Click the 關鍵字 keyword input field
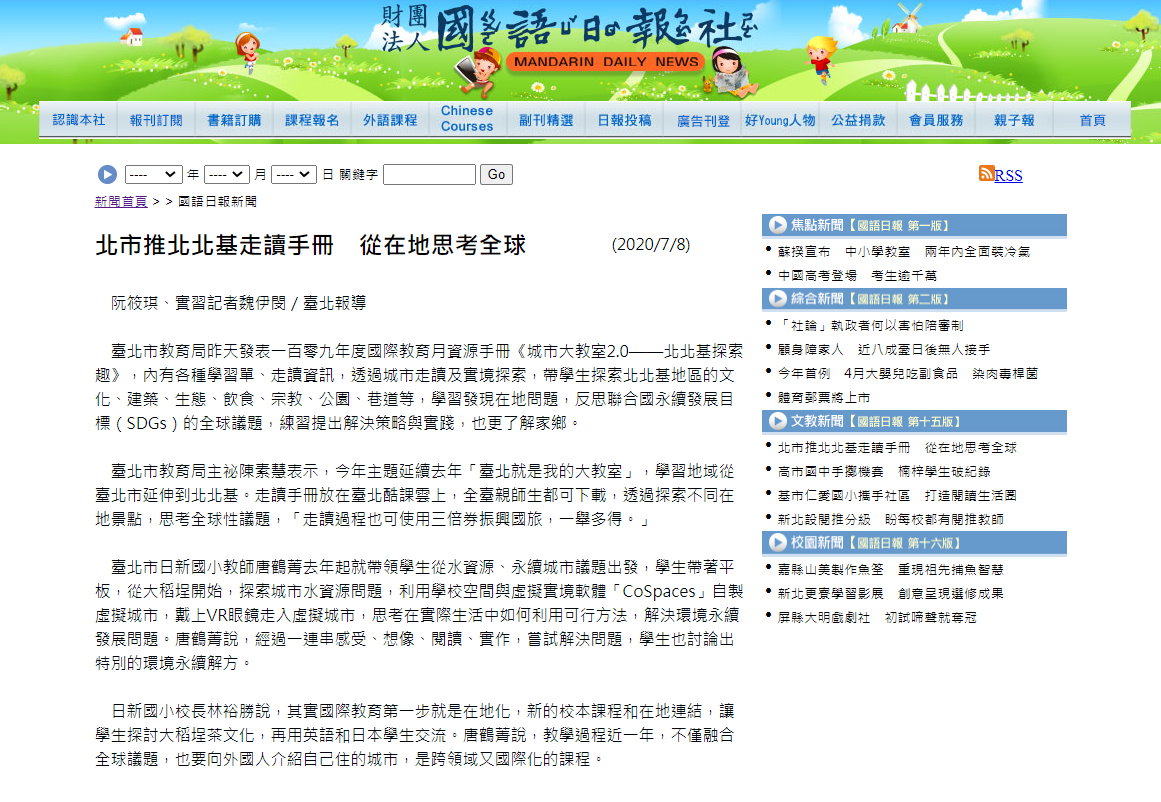 [428, 174]
